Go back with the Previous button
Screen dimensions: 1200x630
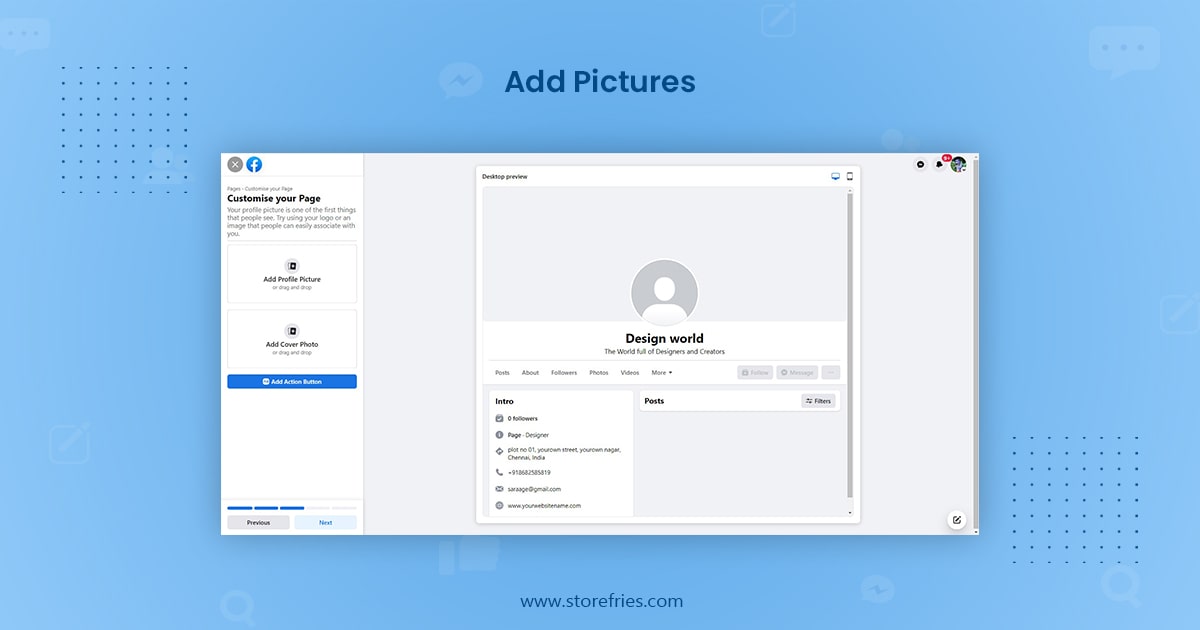(x=258, y=522)
